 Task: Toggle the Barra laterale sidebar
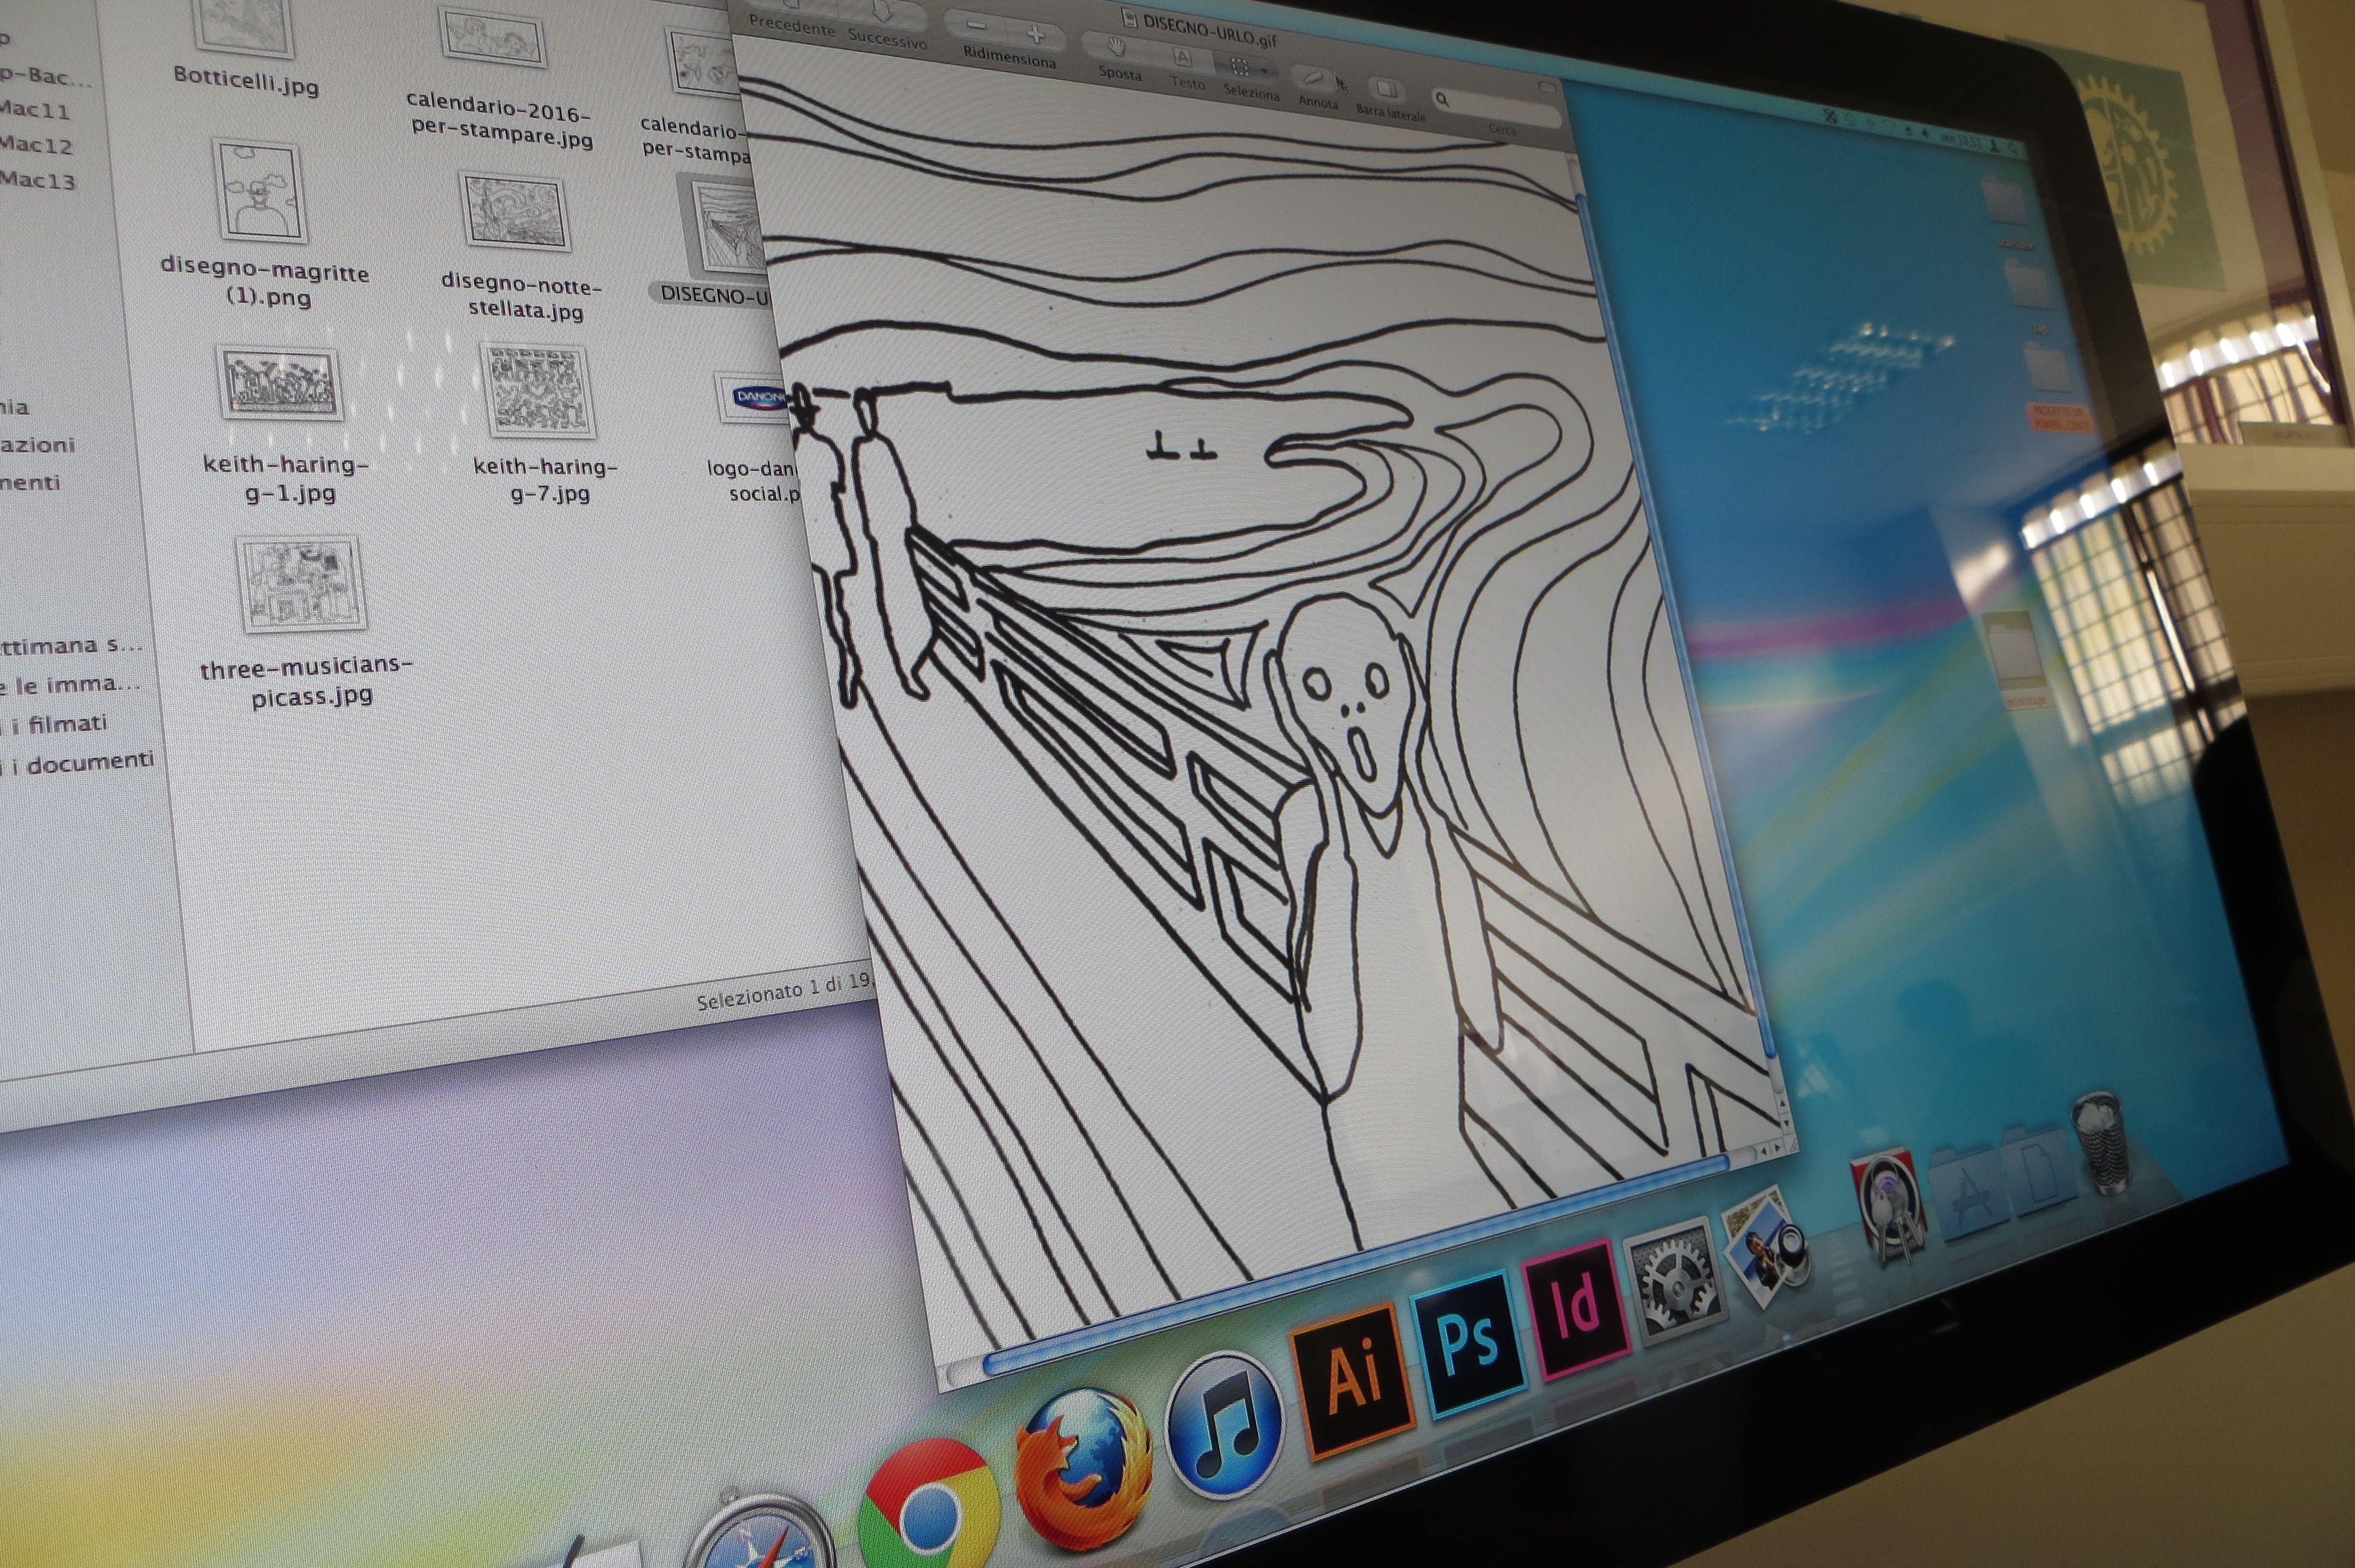pyautogui.click(x=1386, y=90)
